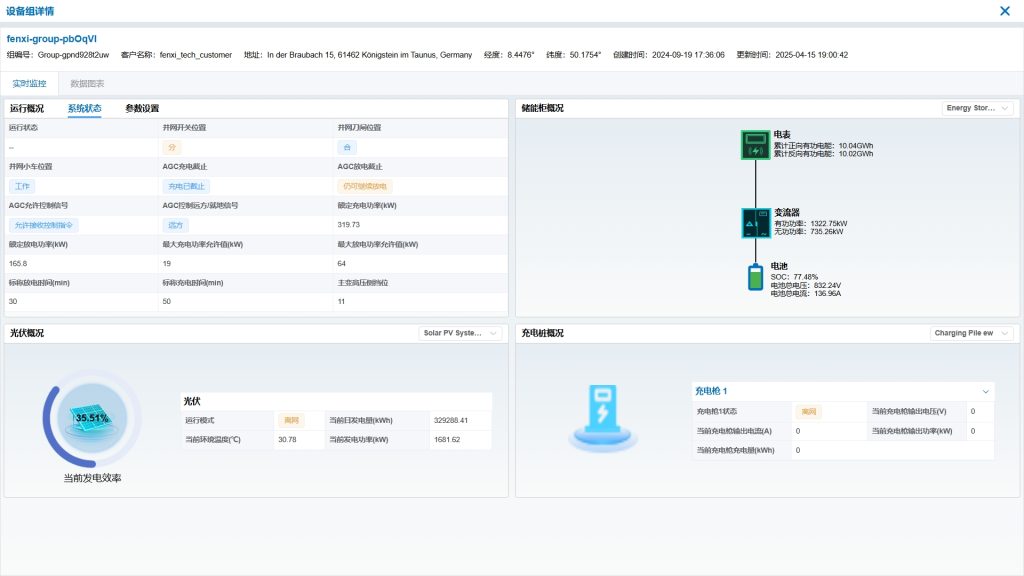1024x576 pixels.
Task: Click the 充电已截止 status tag
Action: pyautogui.click(x=186, y=186)
